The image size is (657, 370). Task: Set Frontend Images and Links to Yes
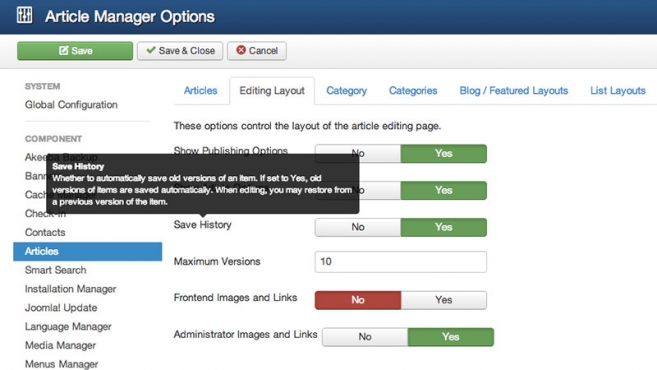coord(444,300)
